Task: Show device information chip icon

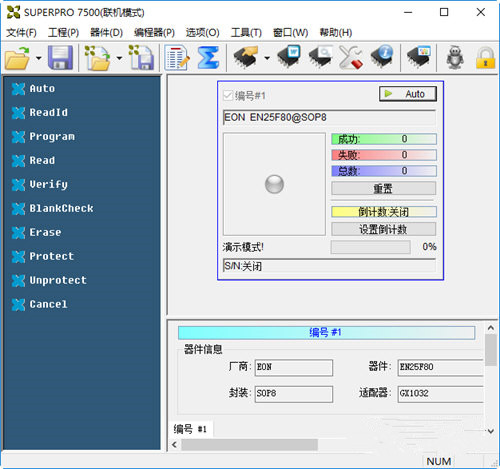Action: [382, 57]
